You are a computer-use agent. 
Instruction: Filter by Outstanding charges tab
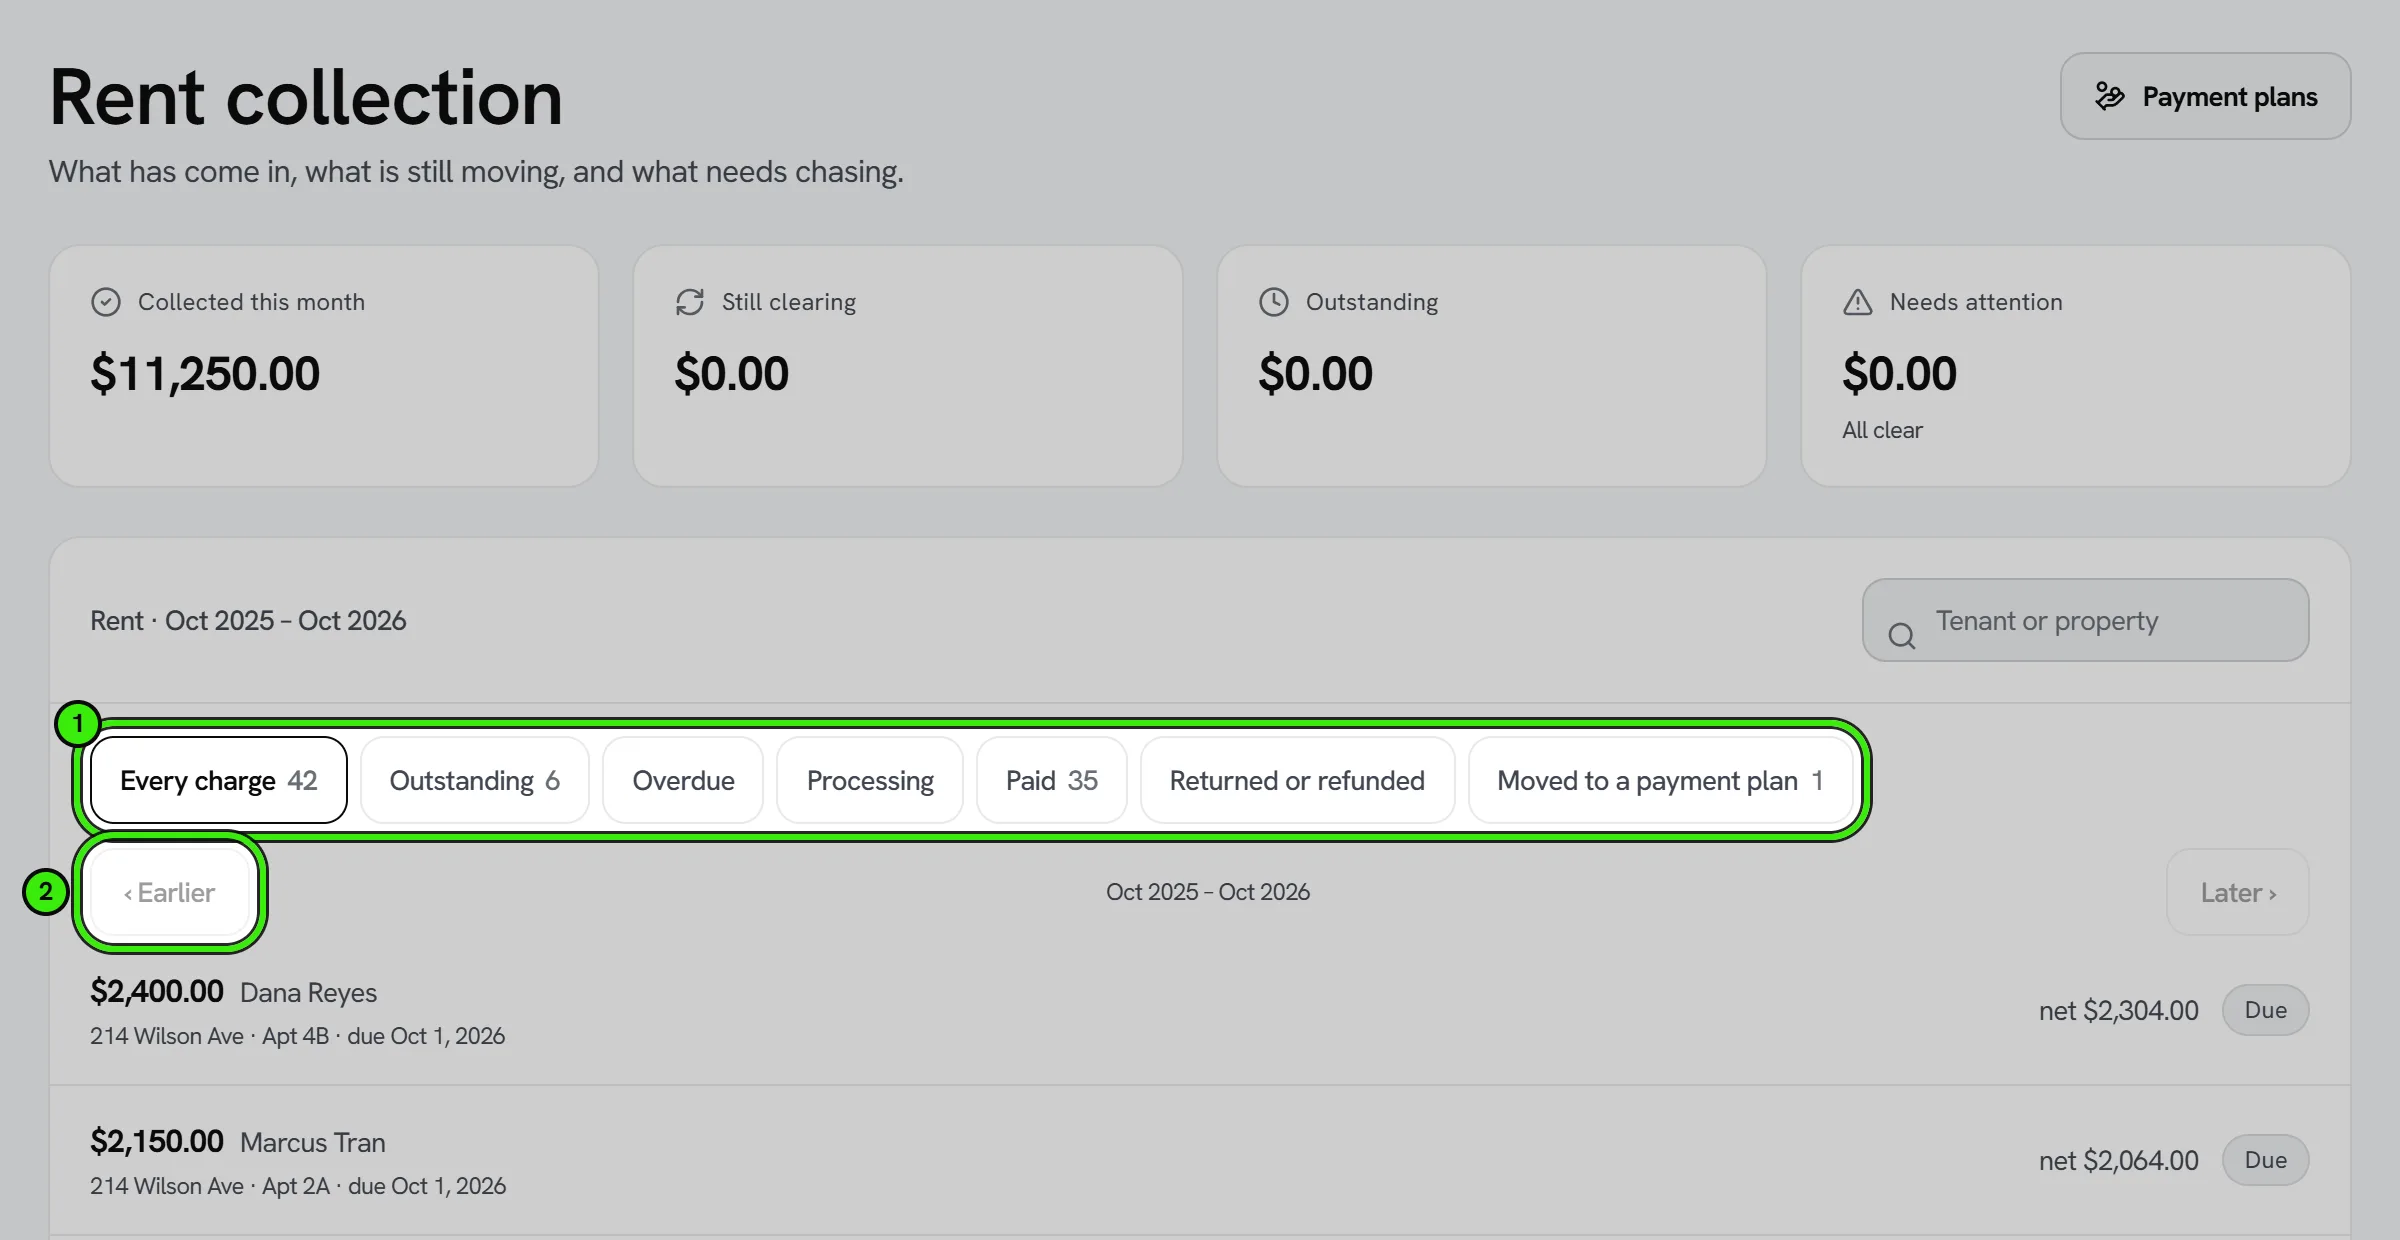click(475, 780)
